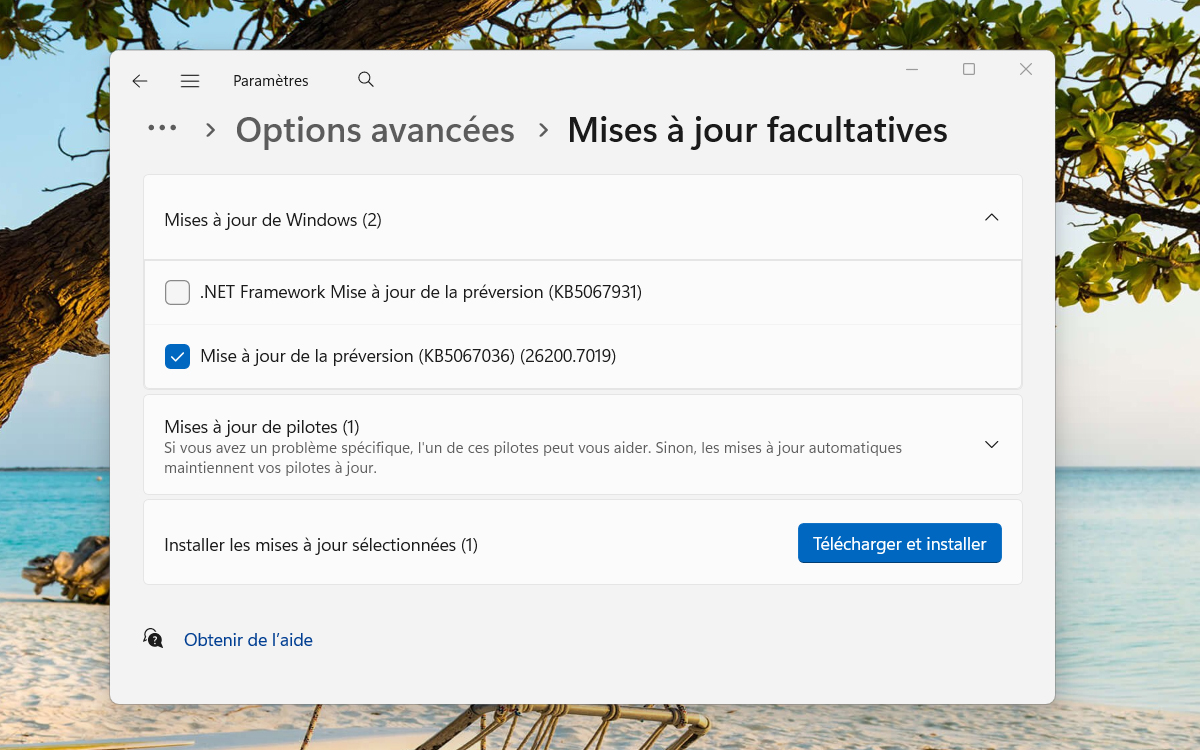Open the breadcrumb ellipsis menu
Image resolution: width=1200 pixels, height=750 pixels.
(x=160, y=128)
